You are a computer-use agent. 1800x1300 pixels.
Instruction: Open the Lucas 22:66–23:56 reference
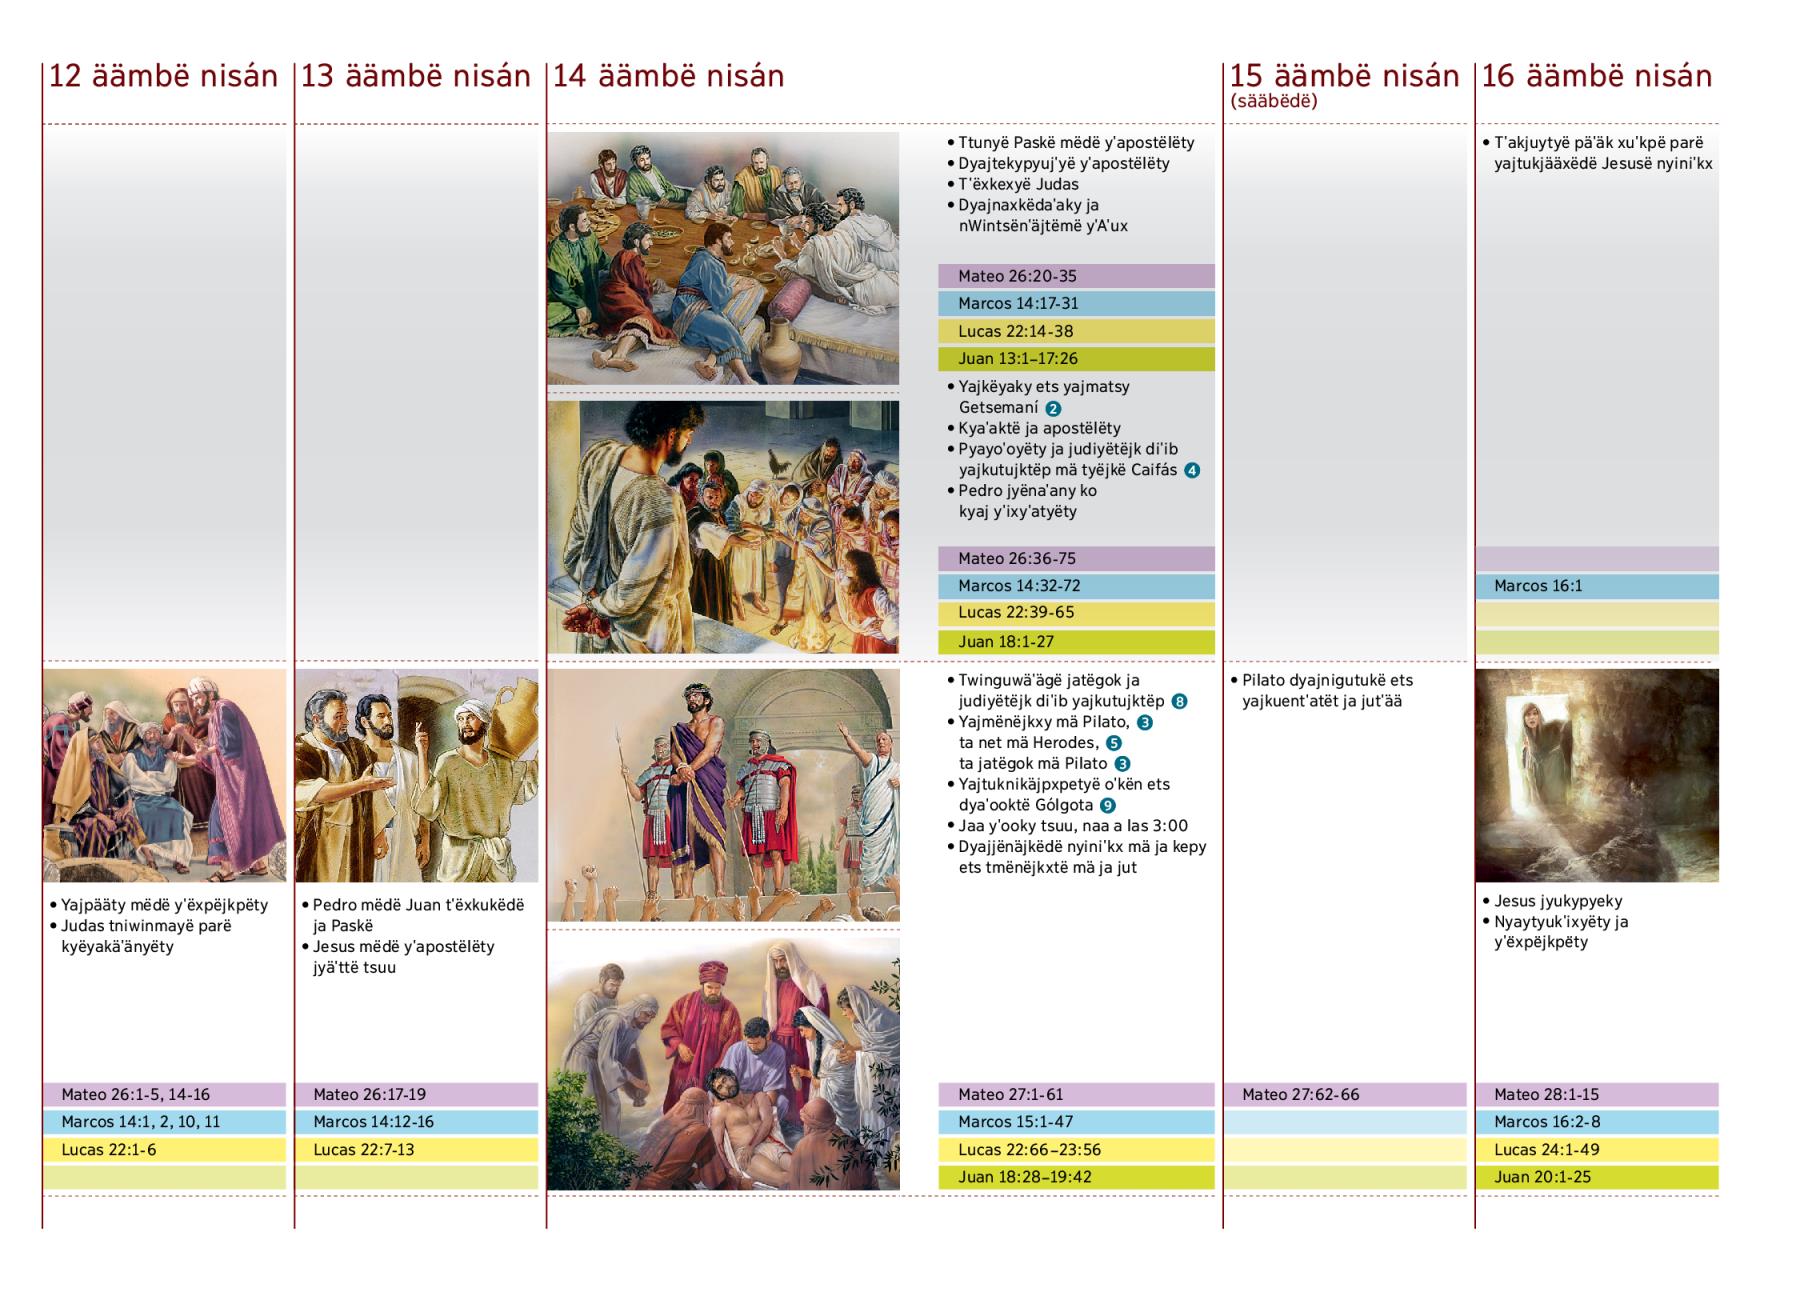pyautogui.click(x=1076, y=1150)
